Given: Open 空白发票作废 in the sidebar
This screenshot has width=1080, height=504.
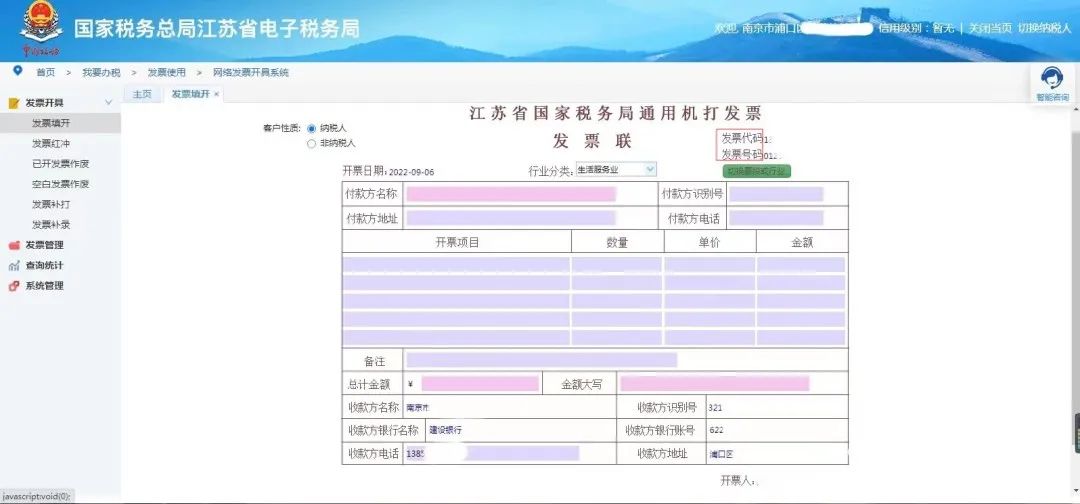Looking at the screenshot, I should (61, 184).
